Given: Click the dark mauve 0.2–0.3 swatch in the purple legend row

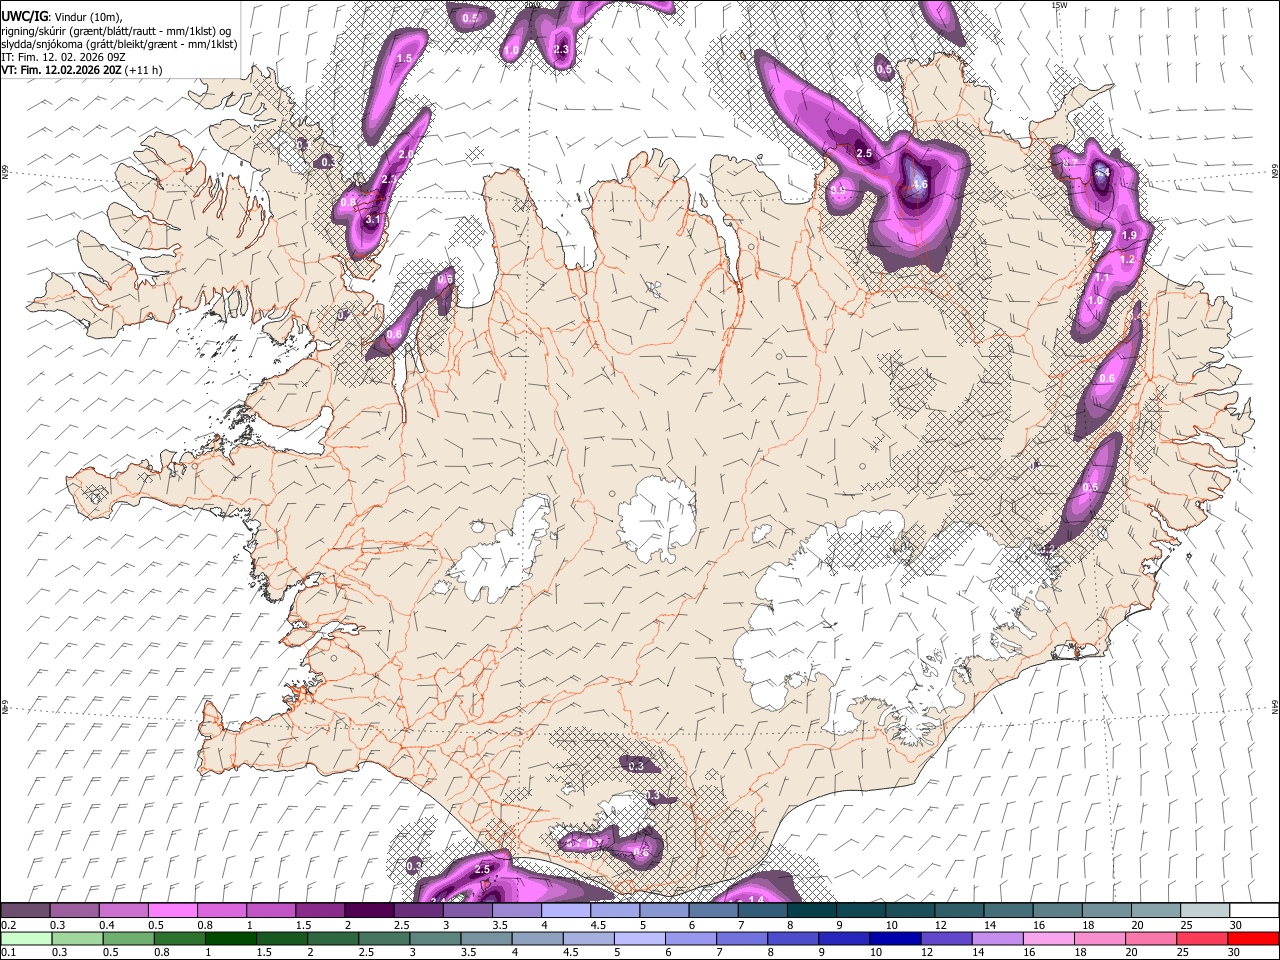Looking at the screenshot, I should pos(25,910).
